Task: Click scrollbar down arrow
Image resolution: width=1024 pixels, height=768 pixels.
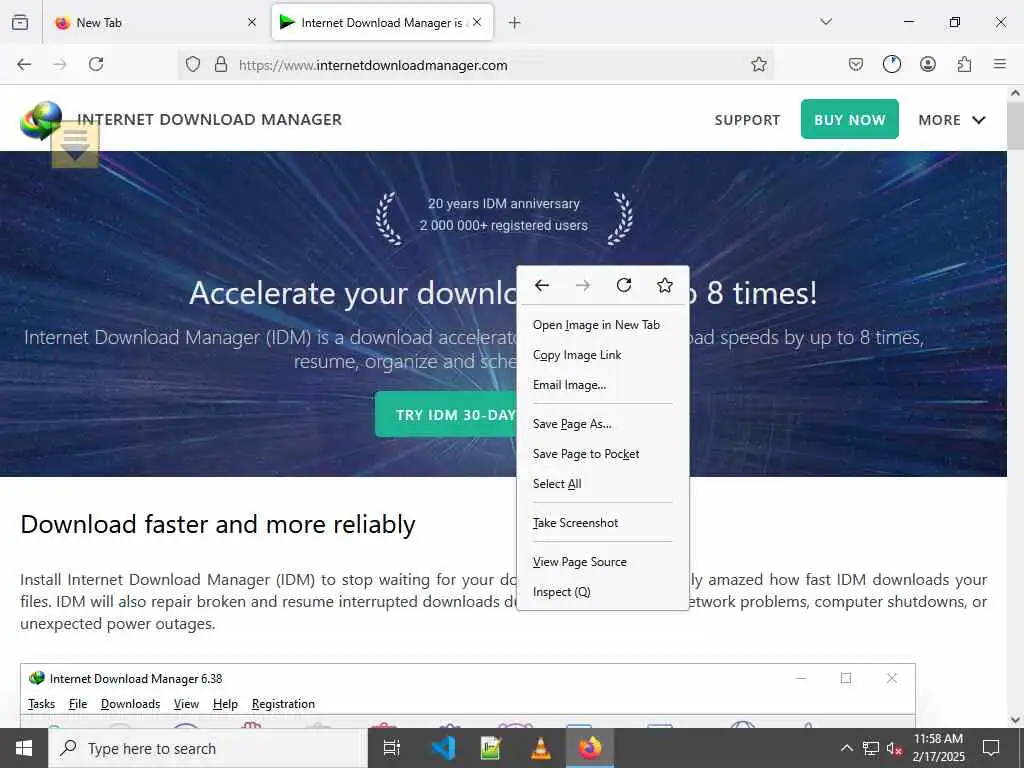Action: 1015,720
